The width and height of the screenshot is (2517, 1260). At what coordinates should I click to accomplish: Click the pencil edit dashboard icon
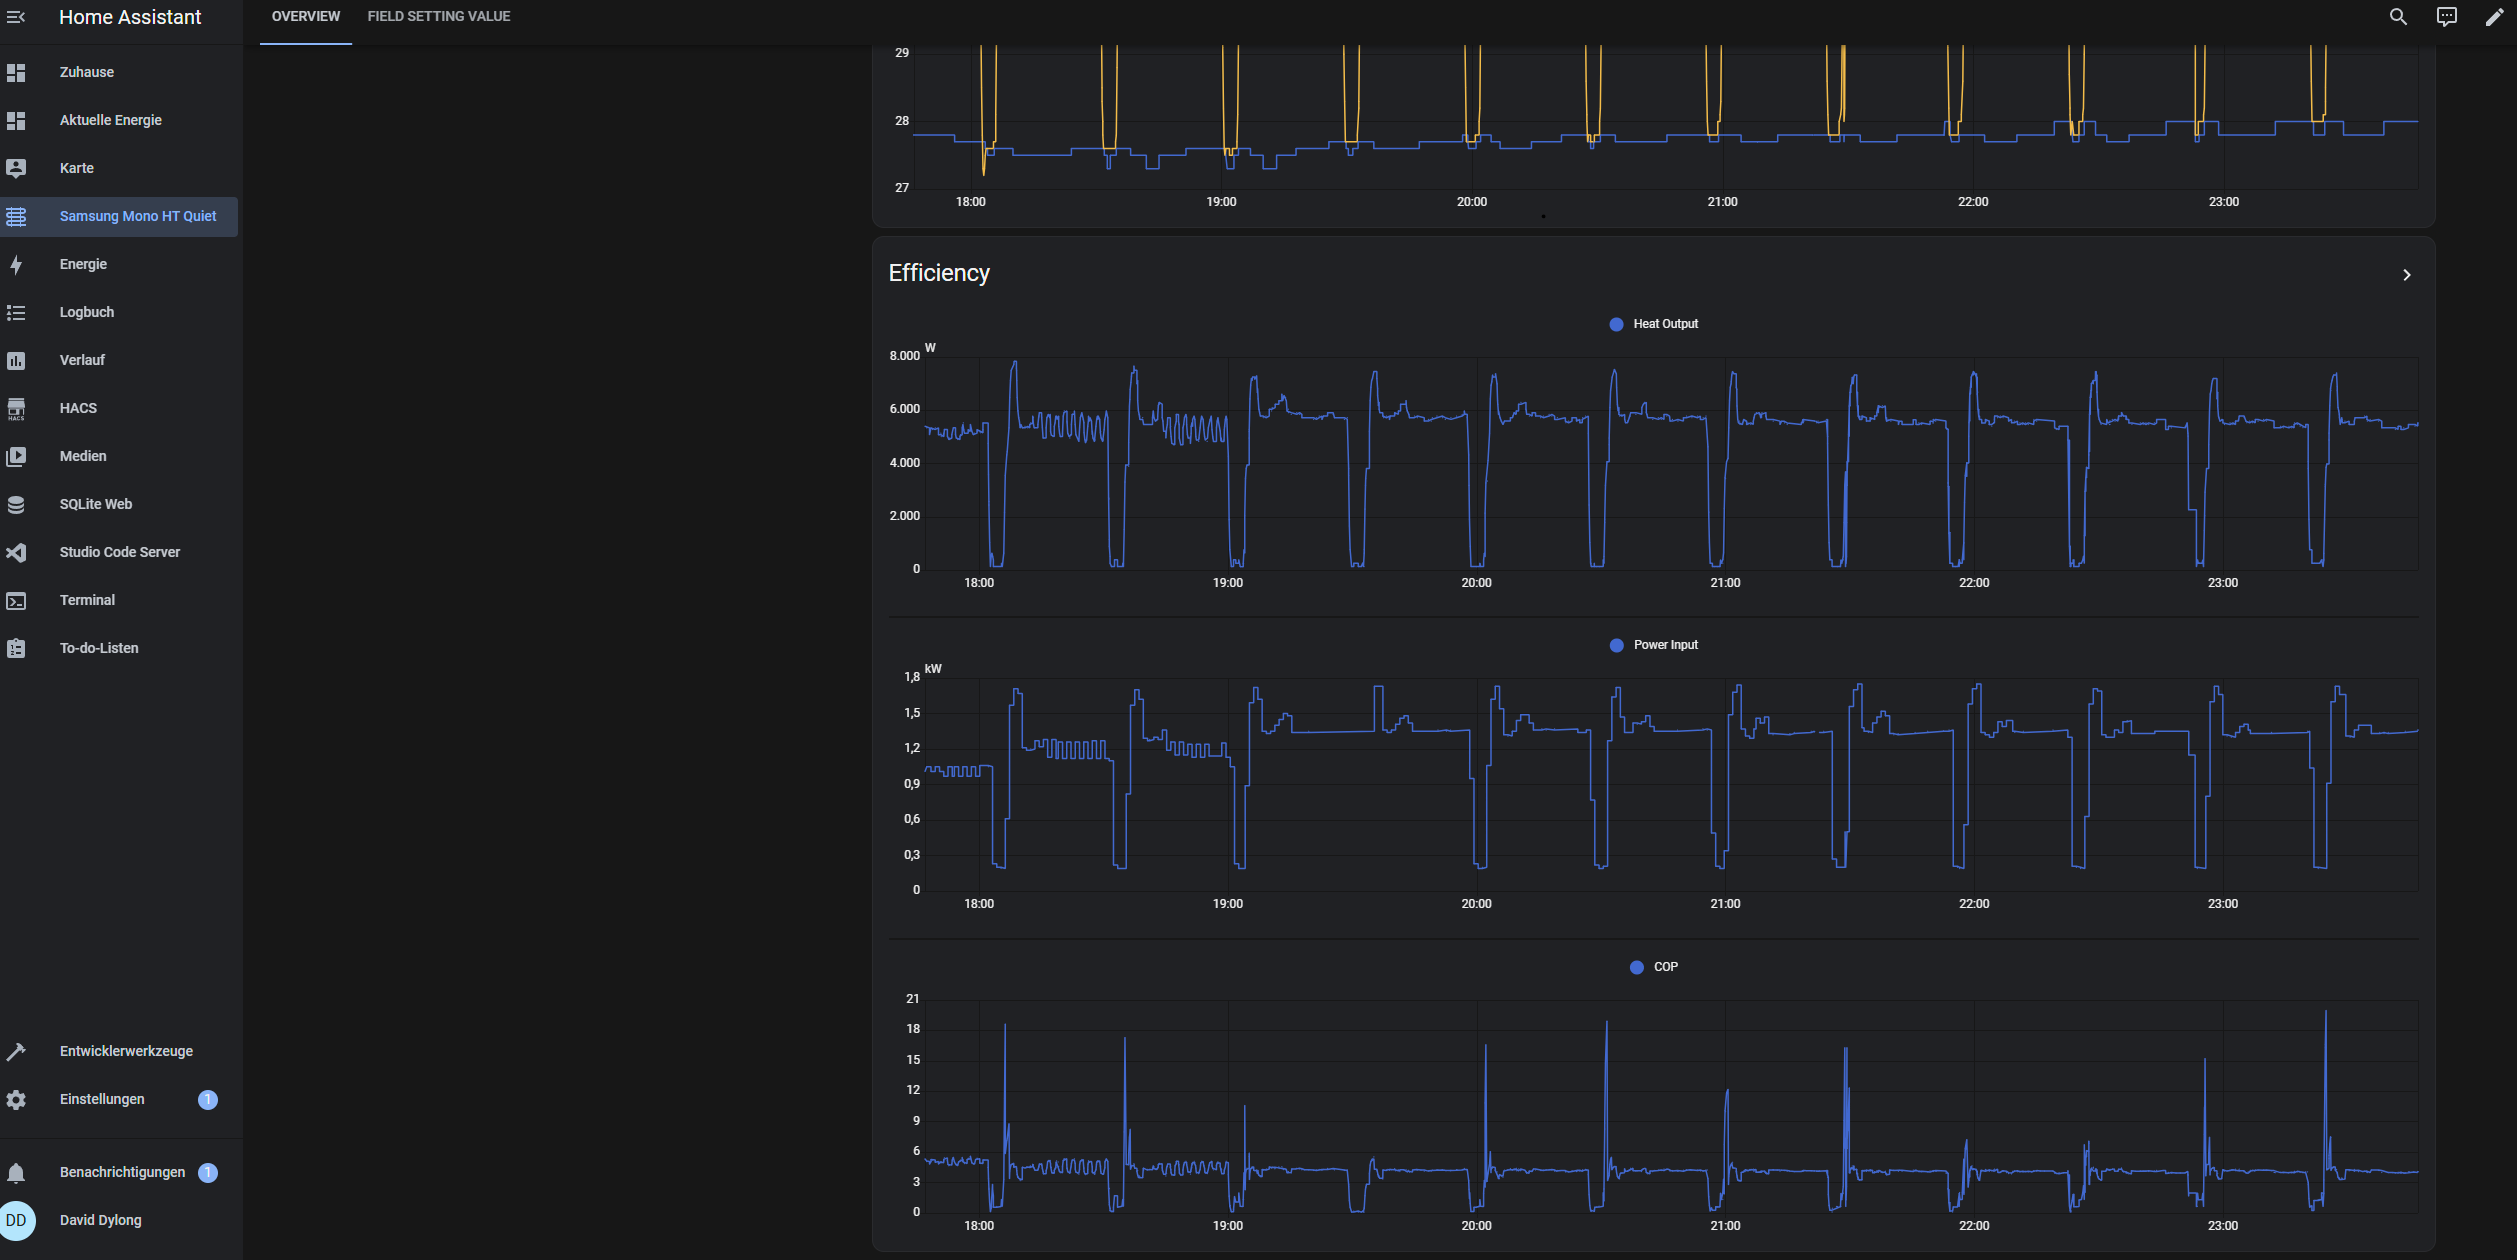(2494, 17)
